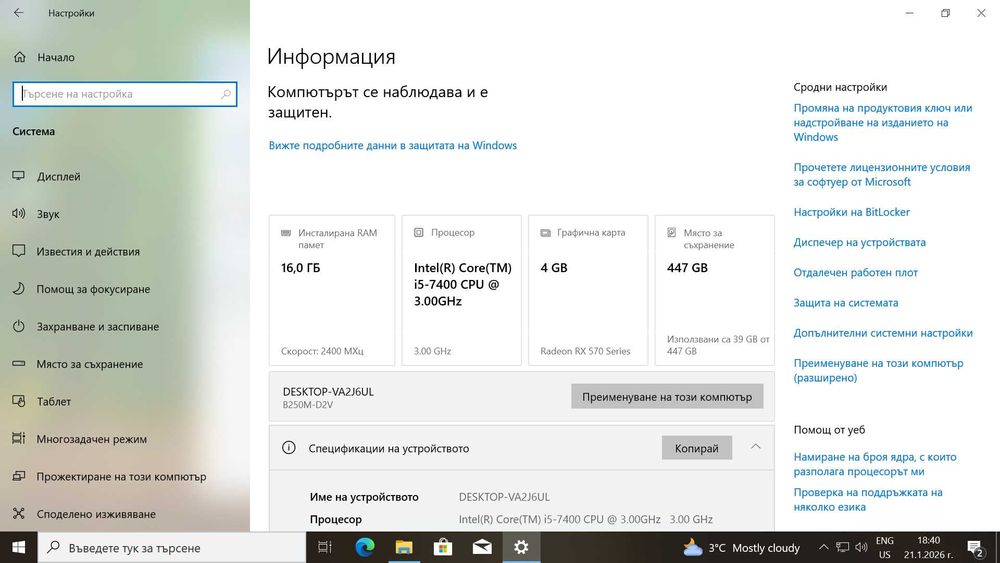
Task: Launch Microsoft Edge from the taskbar
Action: click(x=365, y=547)
